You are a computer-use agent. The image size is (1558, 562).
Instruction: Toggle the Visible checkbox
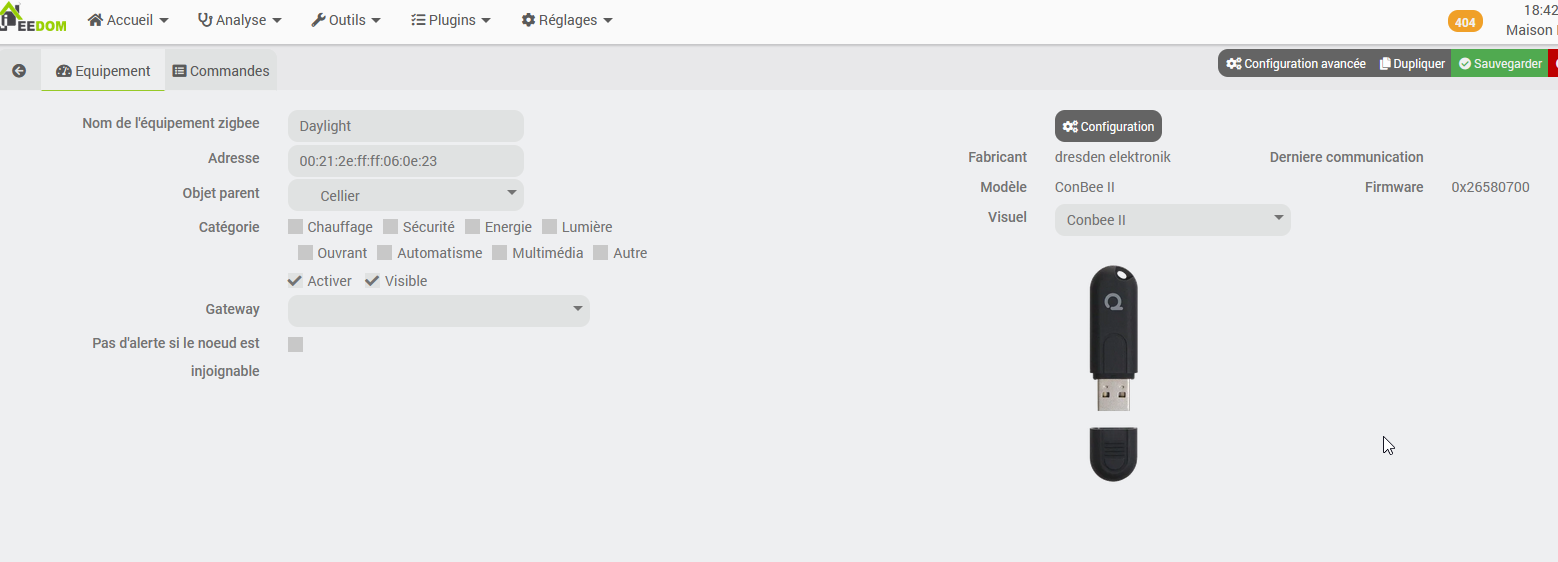click(x=372, y=281)
